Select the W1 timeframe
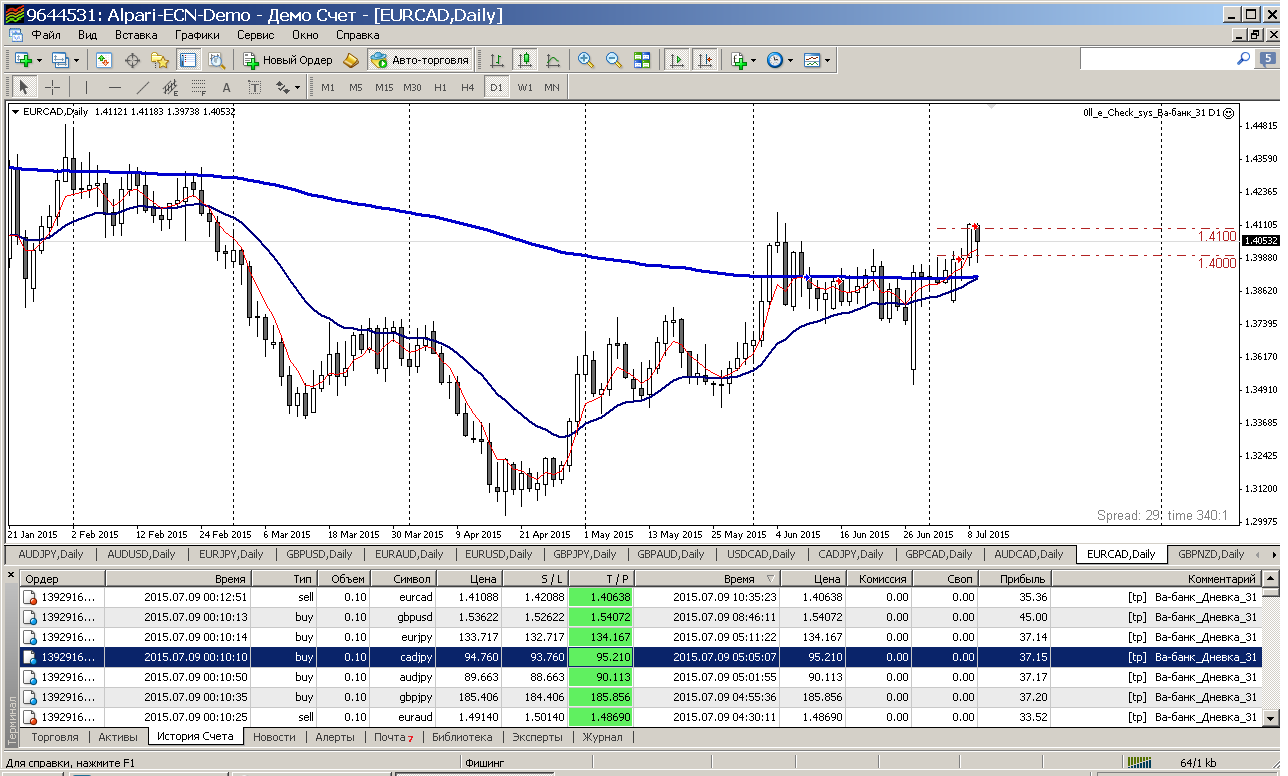The image size is (1288, 776). click(x=525, y=87)
